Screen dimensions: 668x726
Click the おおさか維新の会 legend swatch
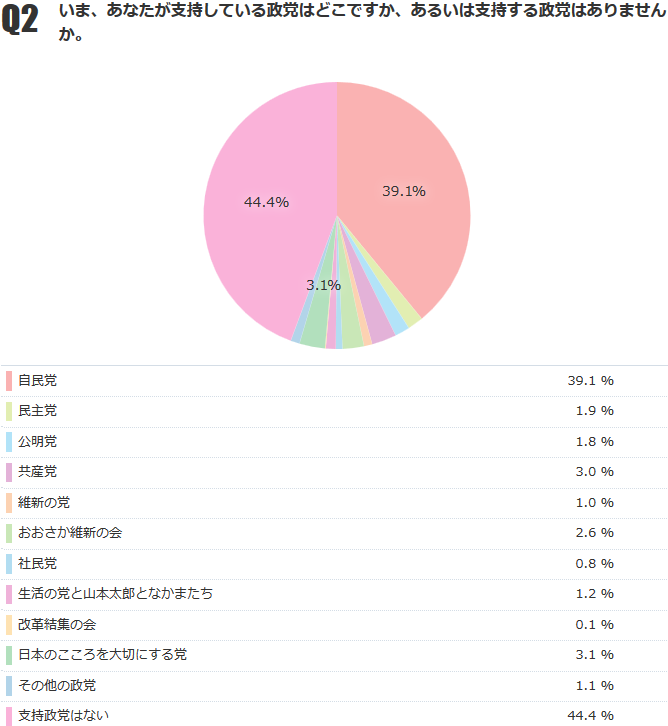(8, 533)
